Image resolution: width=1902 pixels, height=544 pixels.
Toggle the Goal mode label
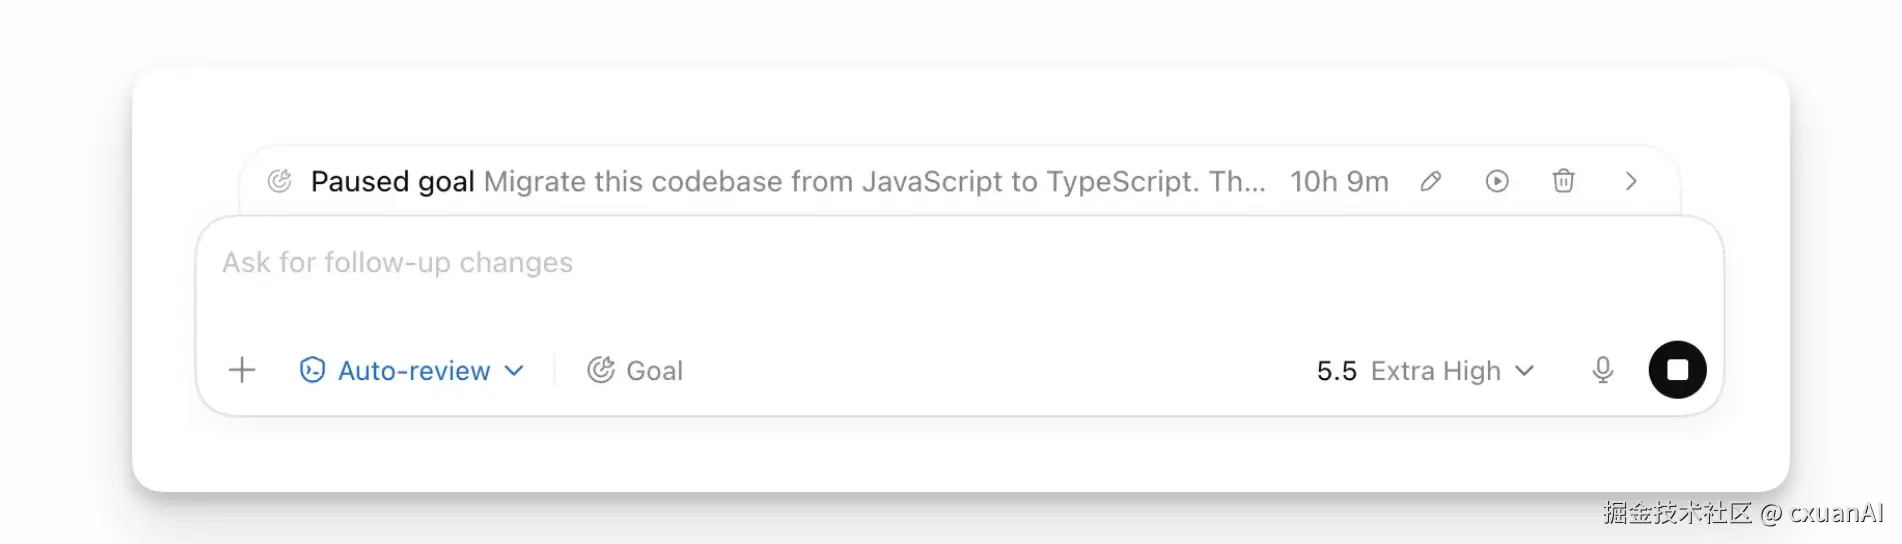click(654, 371)
